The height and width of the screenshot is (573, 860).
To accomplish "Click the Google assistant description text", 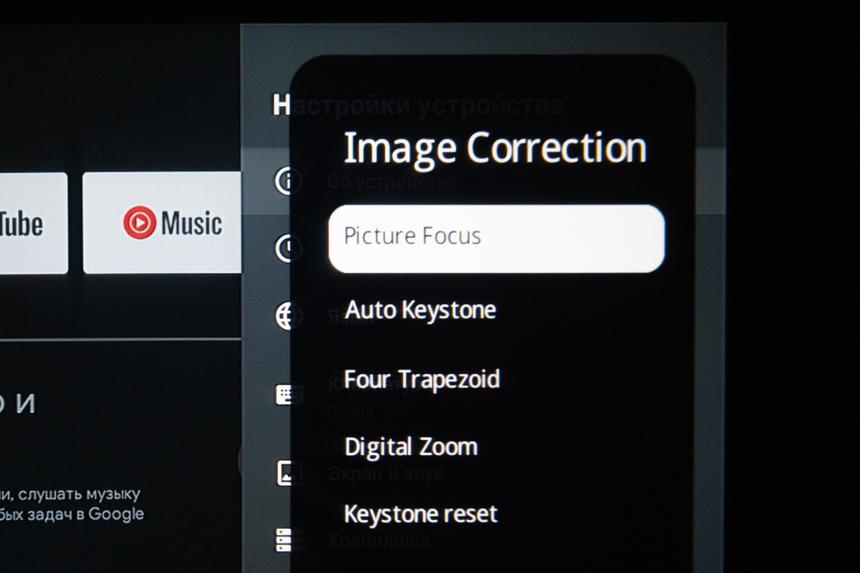I will click(72, 504).
